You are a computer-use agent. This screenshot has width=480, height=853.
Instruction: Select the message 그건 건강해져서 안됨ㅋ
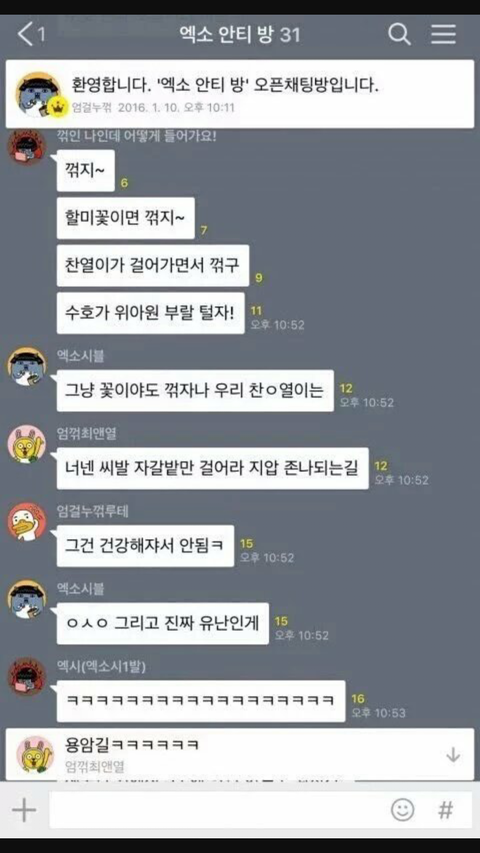[145, 546]
